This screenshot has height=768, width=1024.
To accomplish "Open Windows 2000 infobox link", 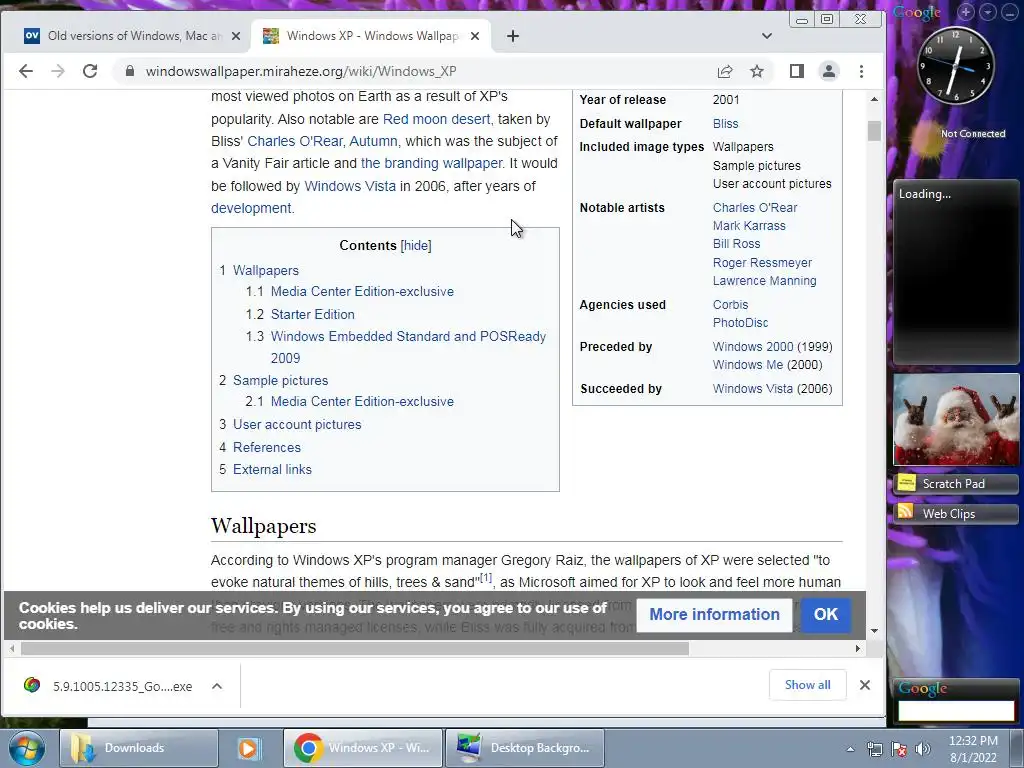I will [x=753, y=347].
